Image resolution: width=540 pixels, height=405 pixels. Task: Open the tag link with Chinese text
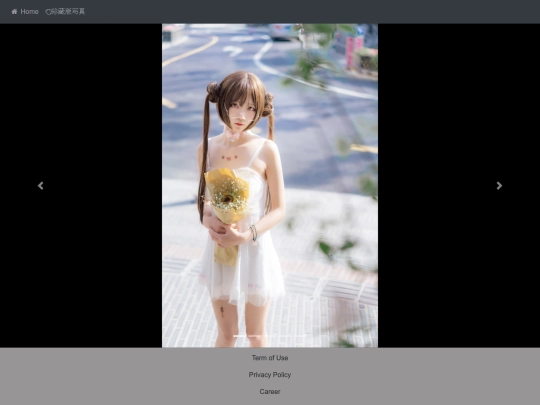[65, 12]
